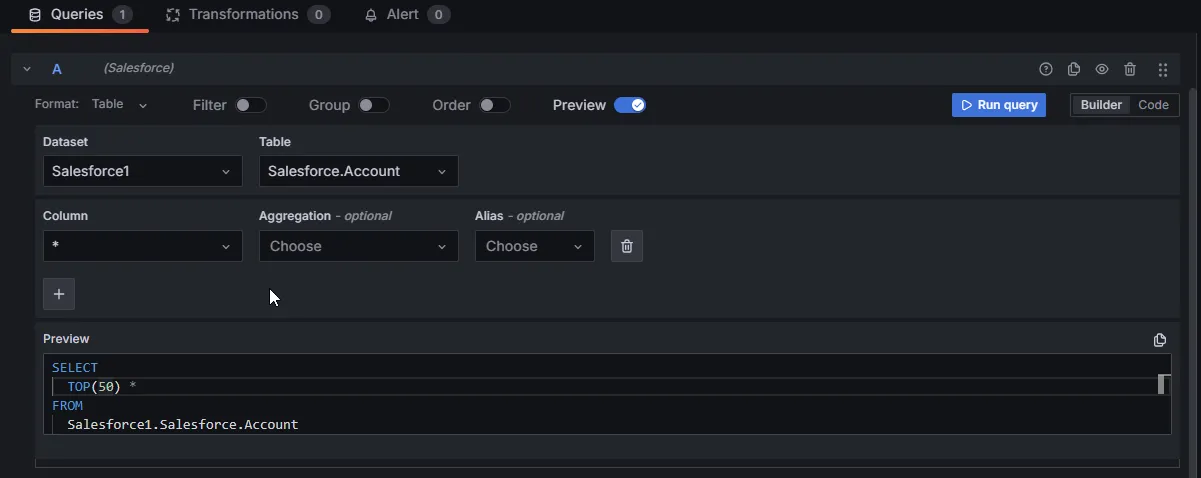Viewport: 1201px width, 478px height.
Task: Expand the Table dropdown showing Salesforce.Account
Action: click(358, 171)
